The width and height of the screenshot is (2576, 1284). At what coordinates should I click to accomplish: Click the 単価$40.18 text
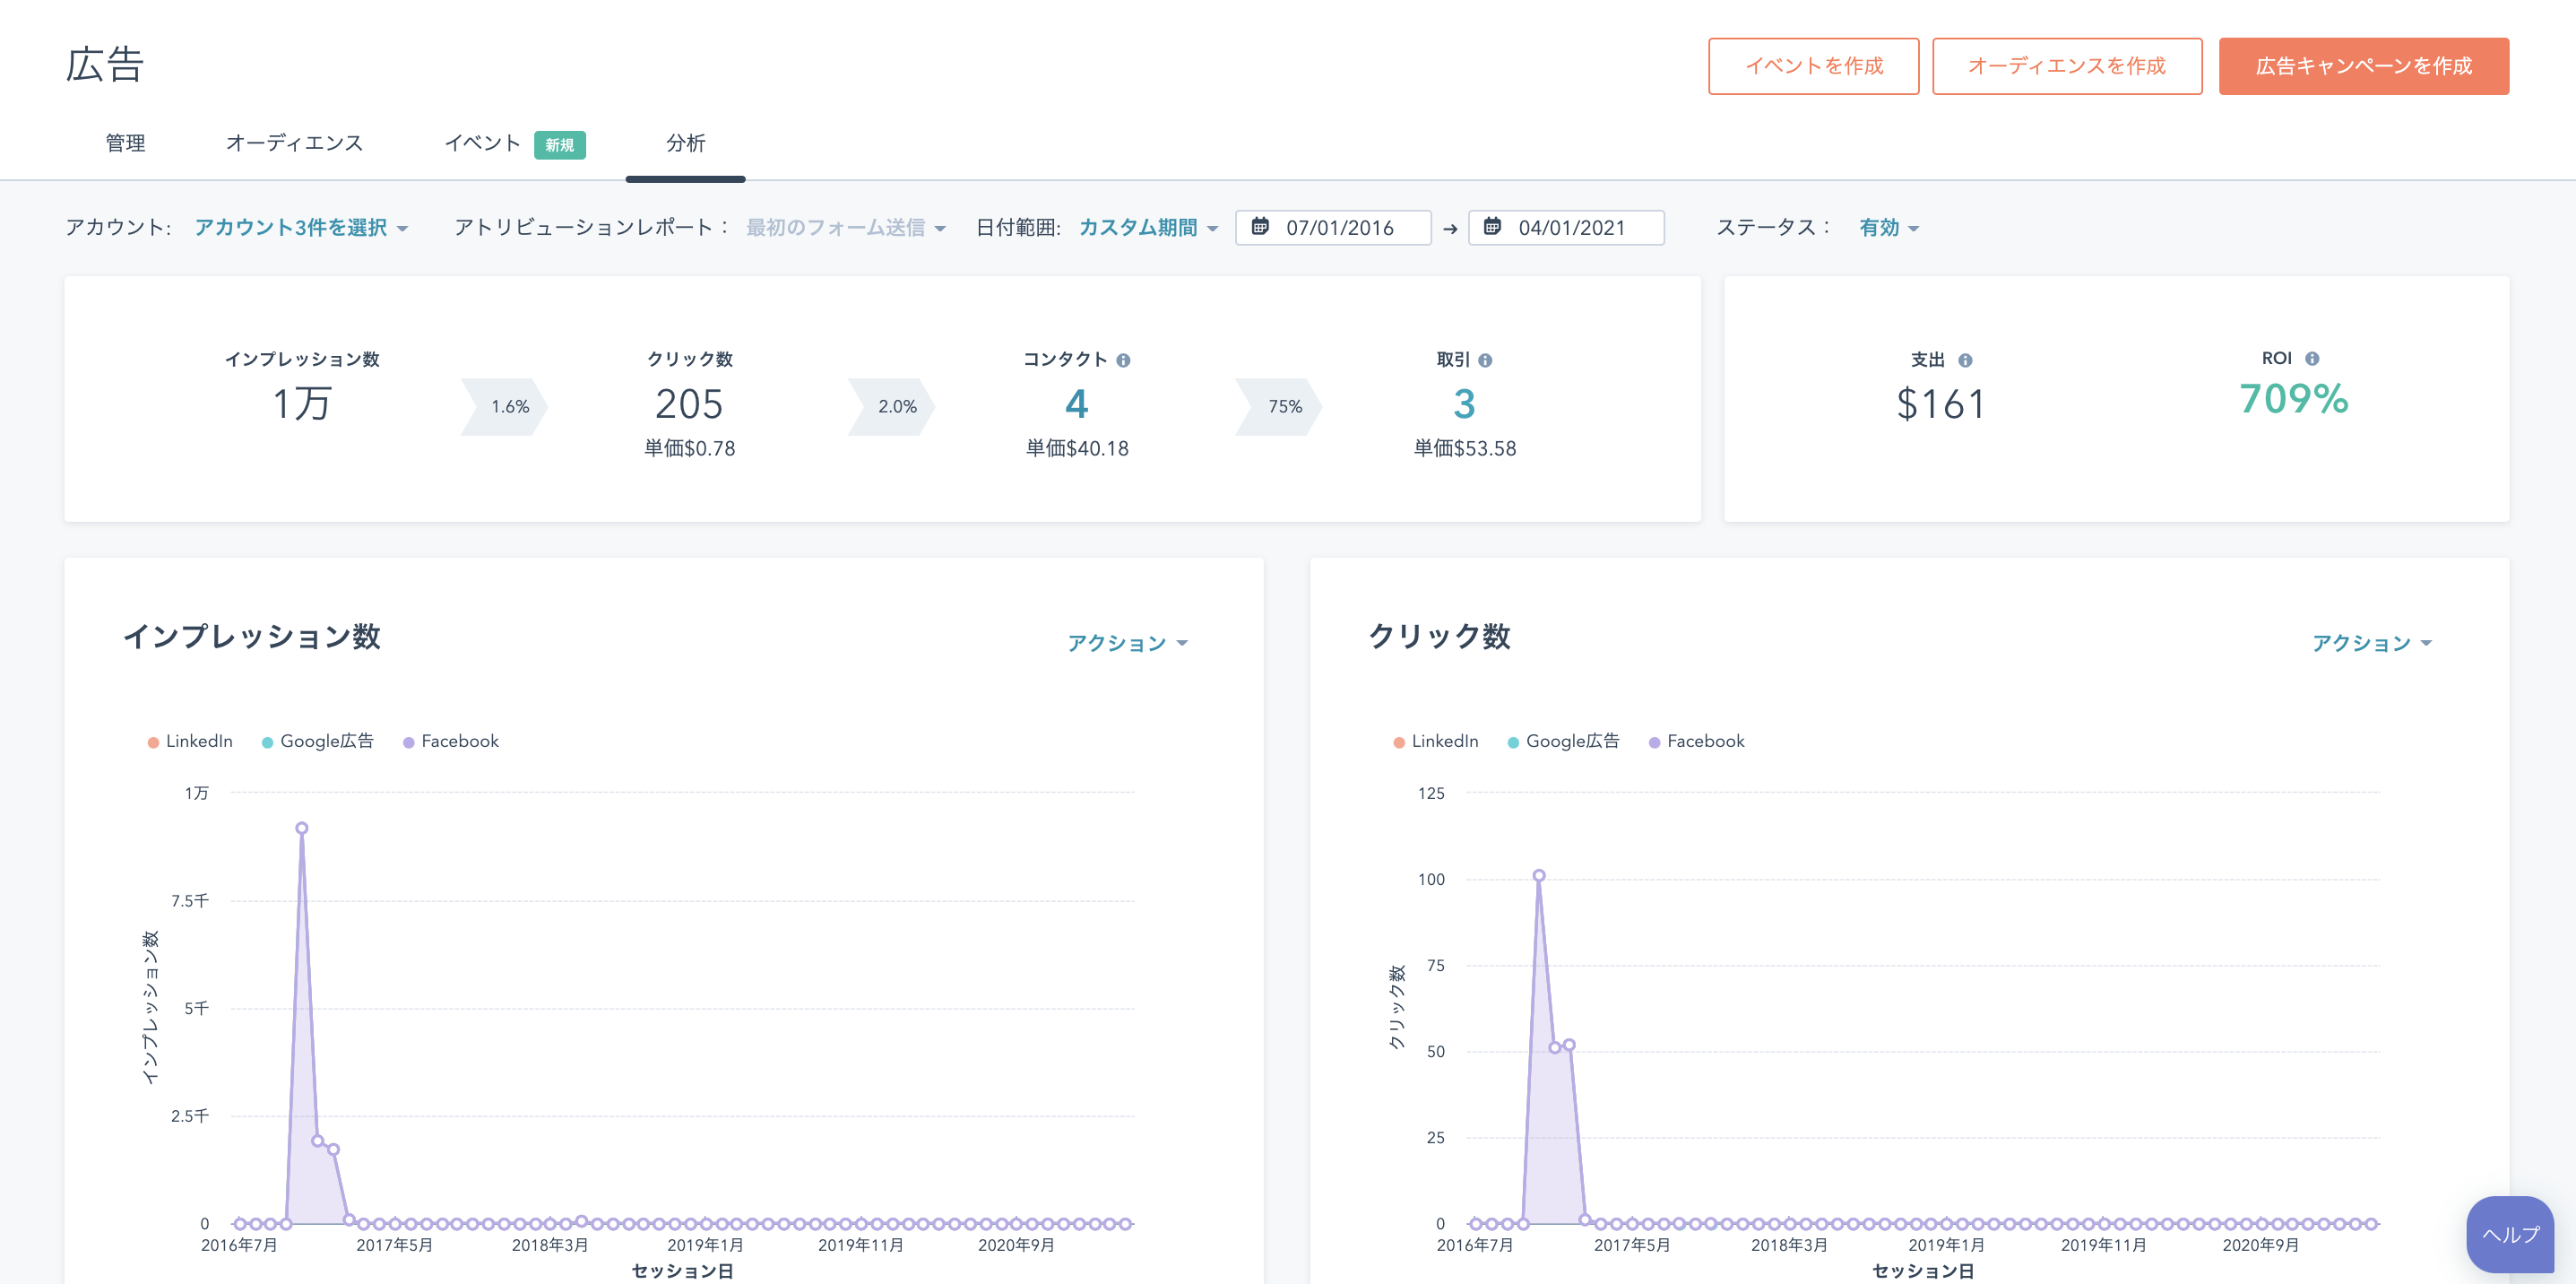pos(1077,448)
